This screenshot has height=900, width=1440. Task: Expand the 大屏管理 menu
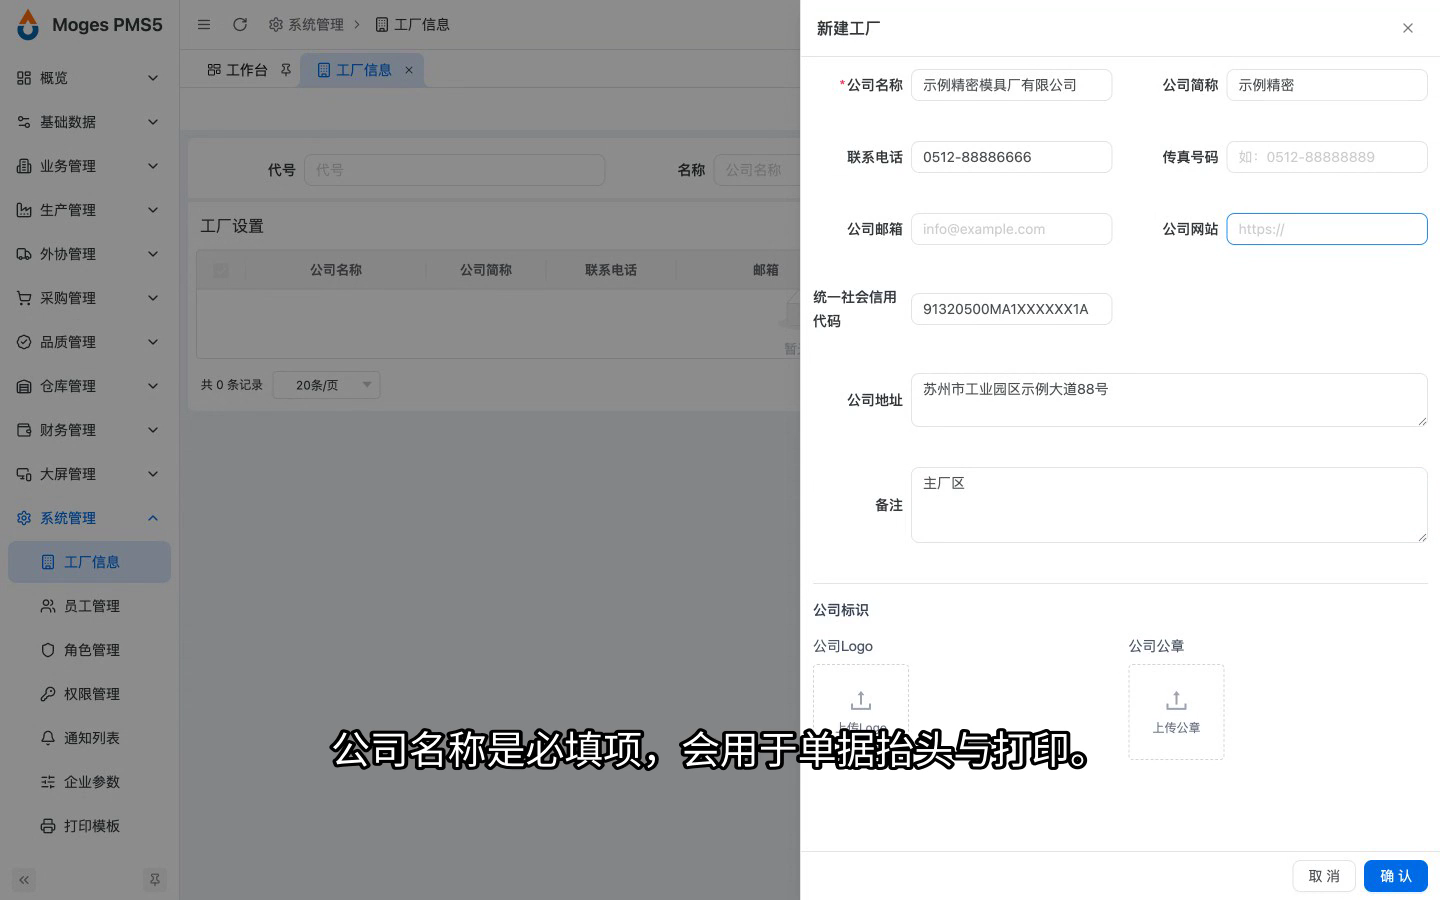[x=90, y=474]
